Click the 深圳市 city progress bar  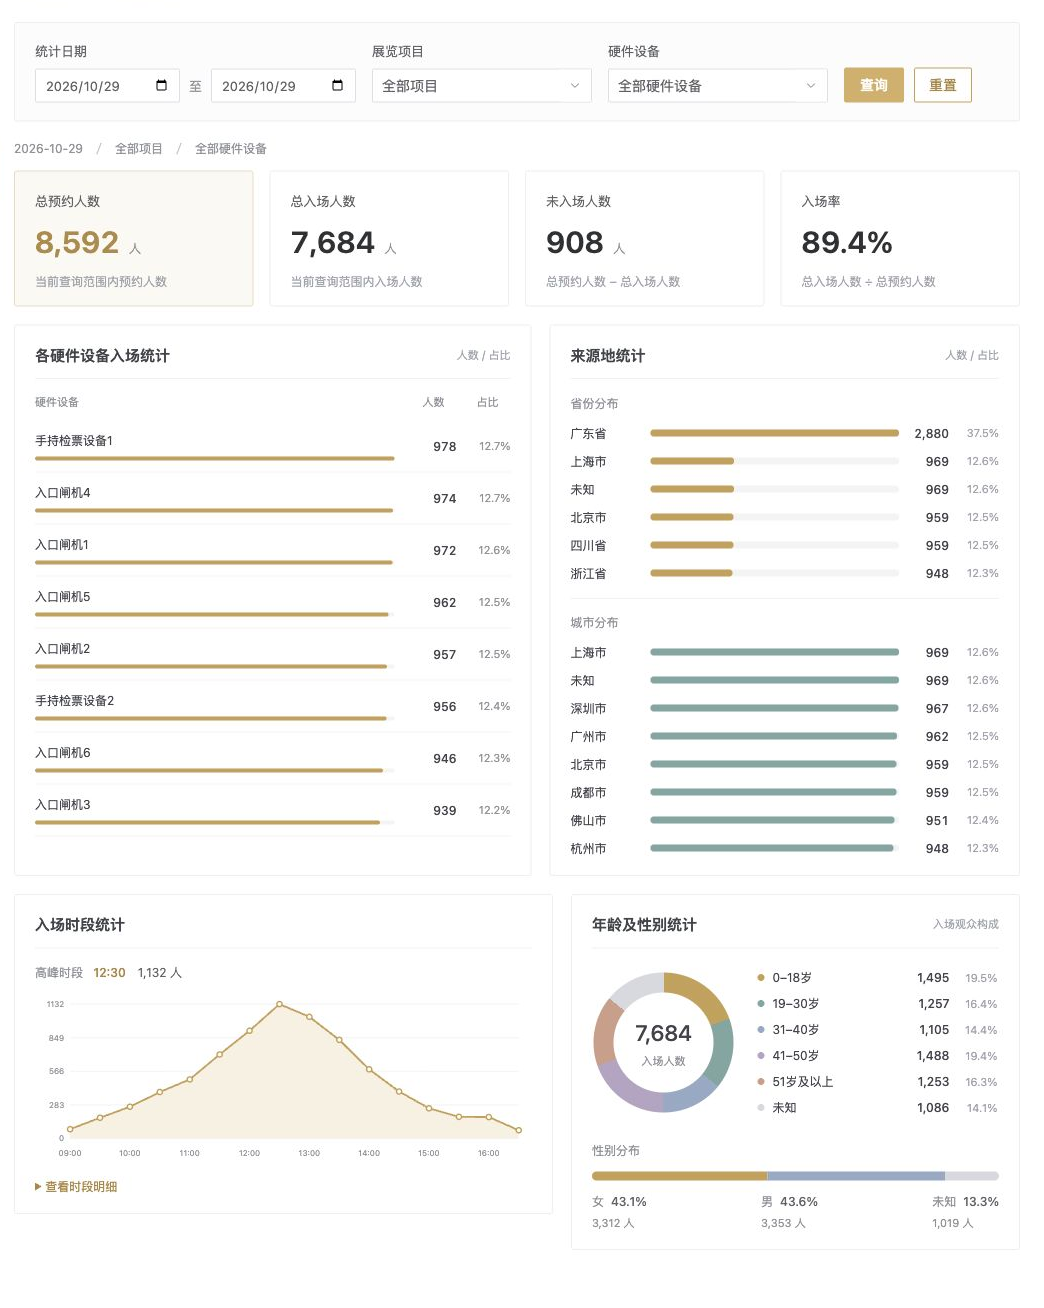[x=774, y=708]
